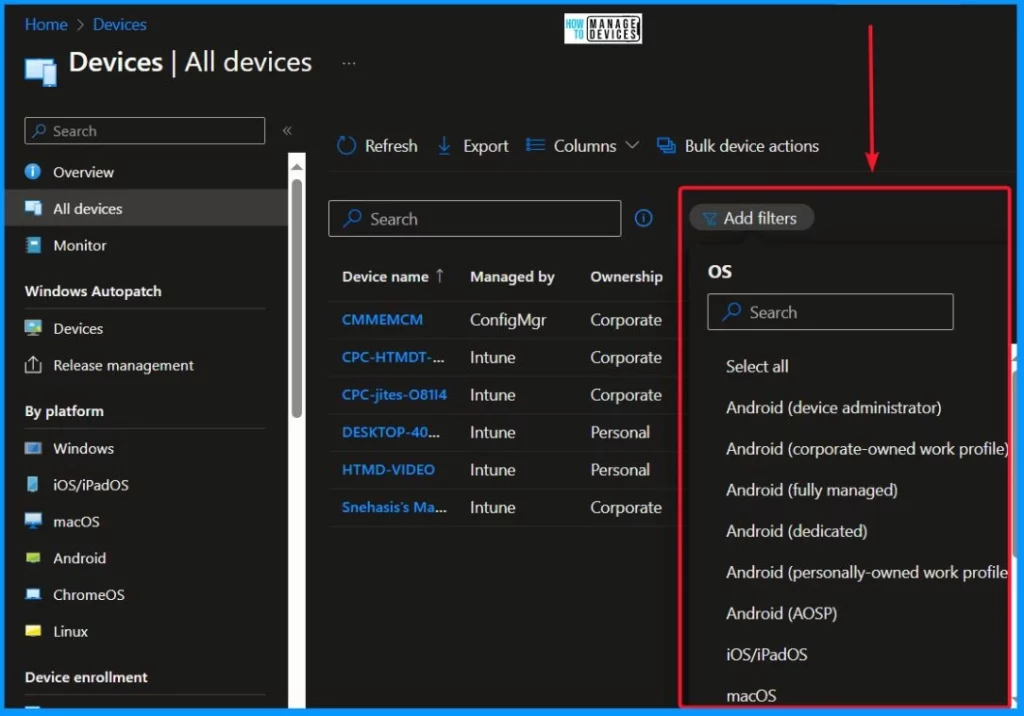Click the info icon beside device search

coord(643,218)
